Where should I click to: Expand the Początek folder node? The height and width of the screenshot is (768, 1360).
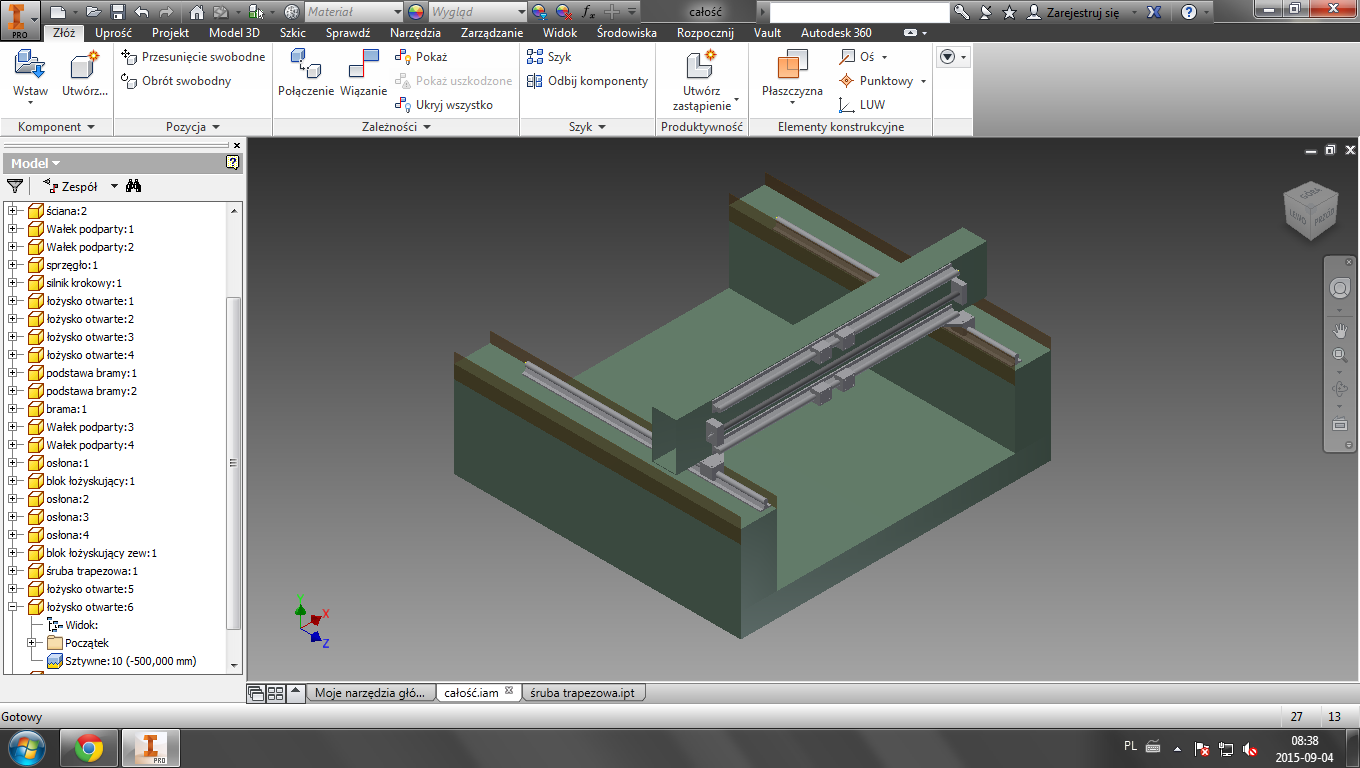pyautogui.click(x=32, y=643)
